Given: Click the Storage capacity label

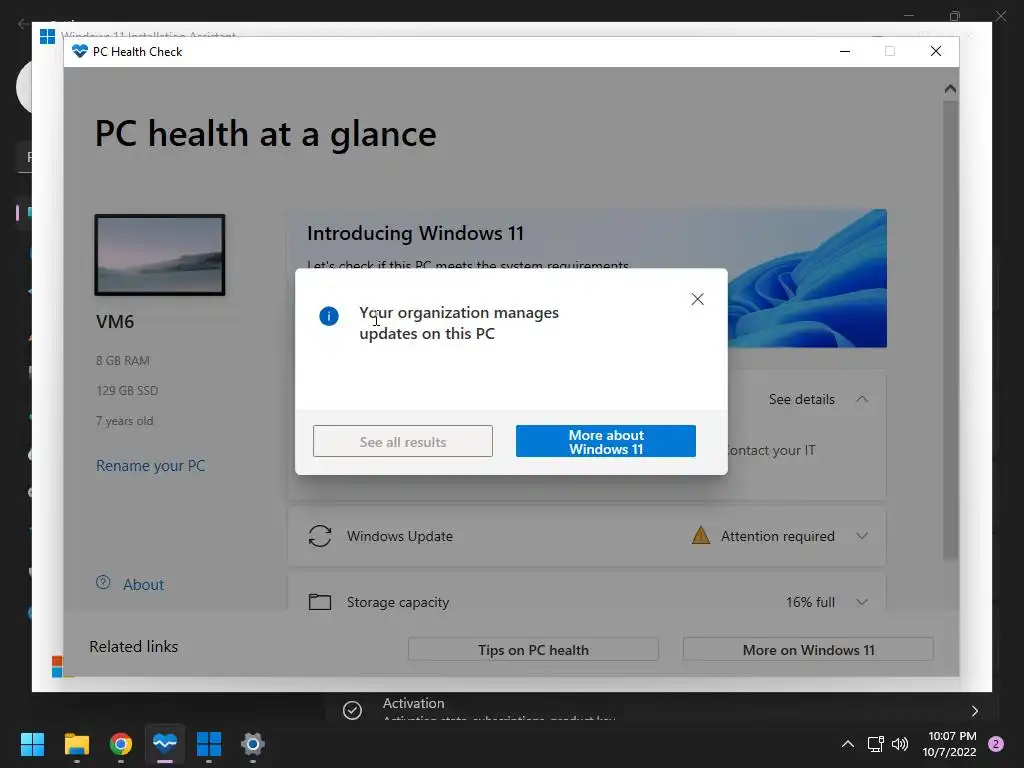Looking at the screenshot, I should (398, 602).
